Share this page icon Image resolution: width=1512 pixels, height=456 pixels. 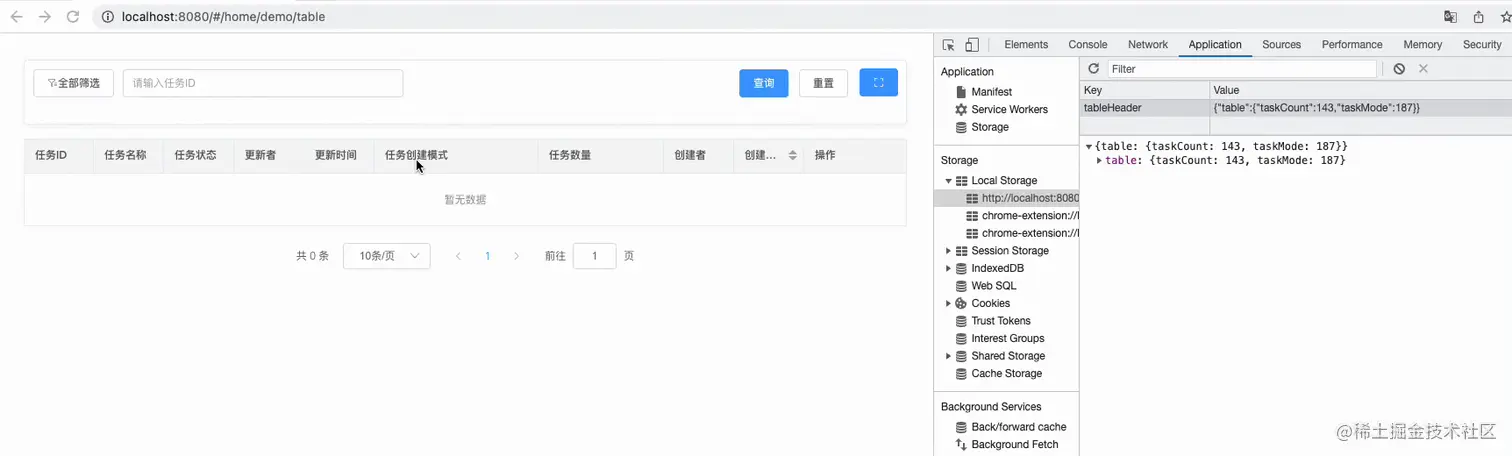click(1478, 17)
